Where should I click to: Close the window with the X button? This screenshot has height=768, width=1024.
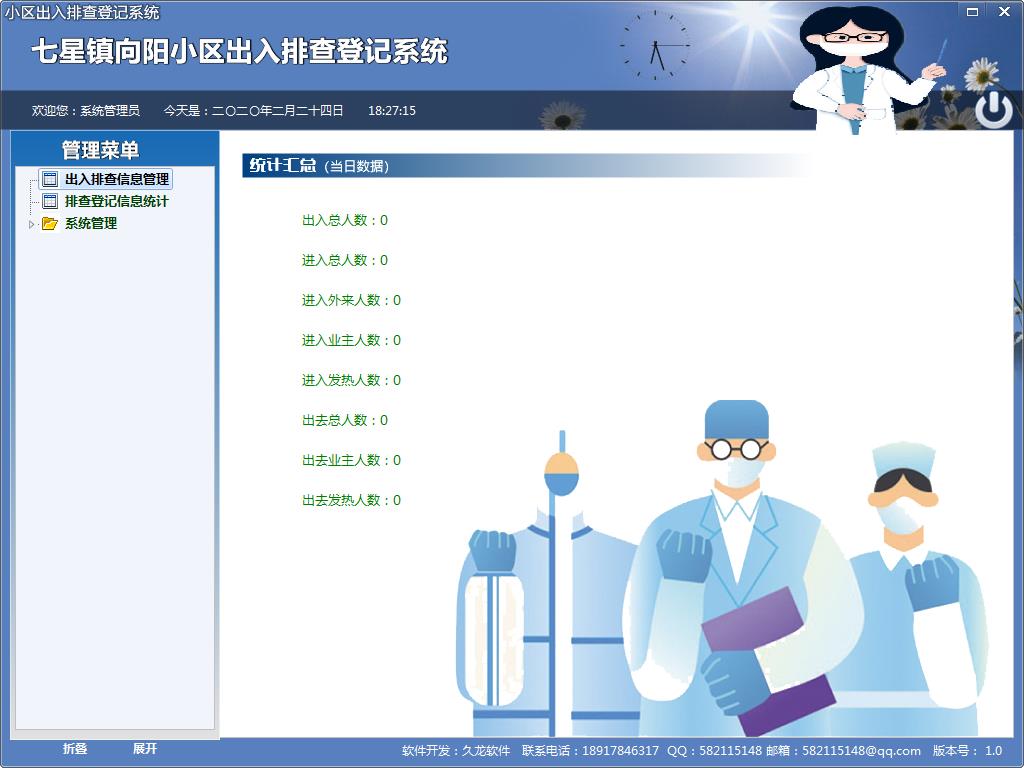pos(1004,12)
